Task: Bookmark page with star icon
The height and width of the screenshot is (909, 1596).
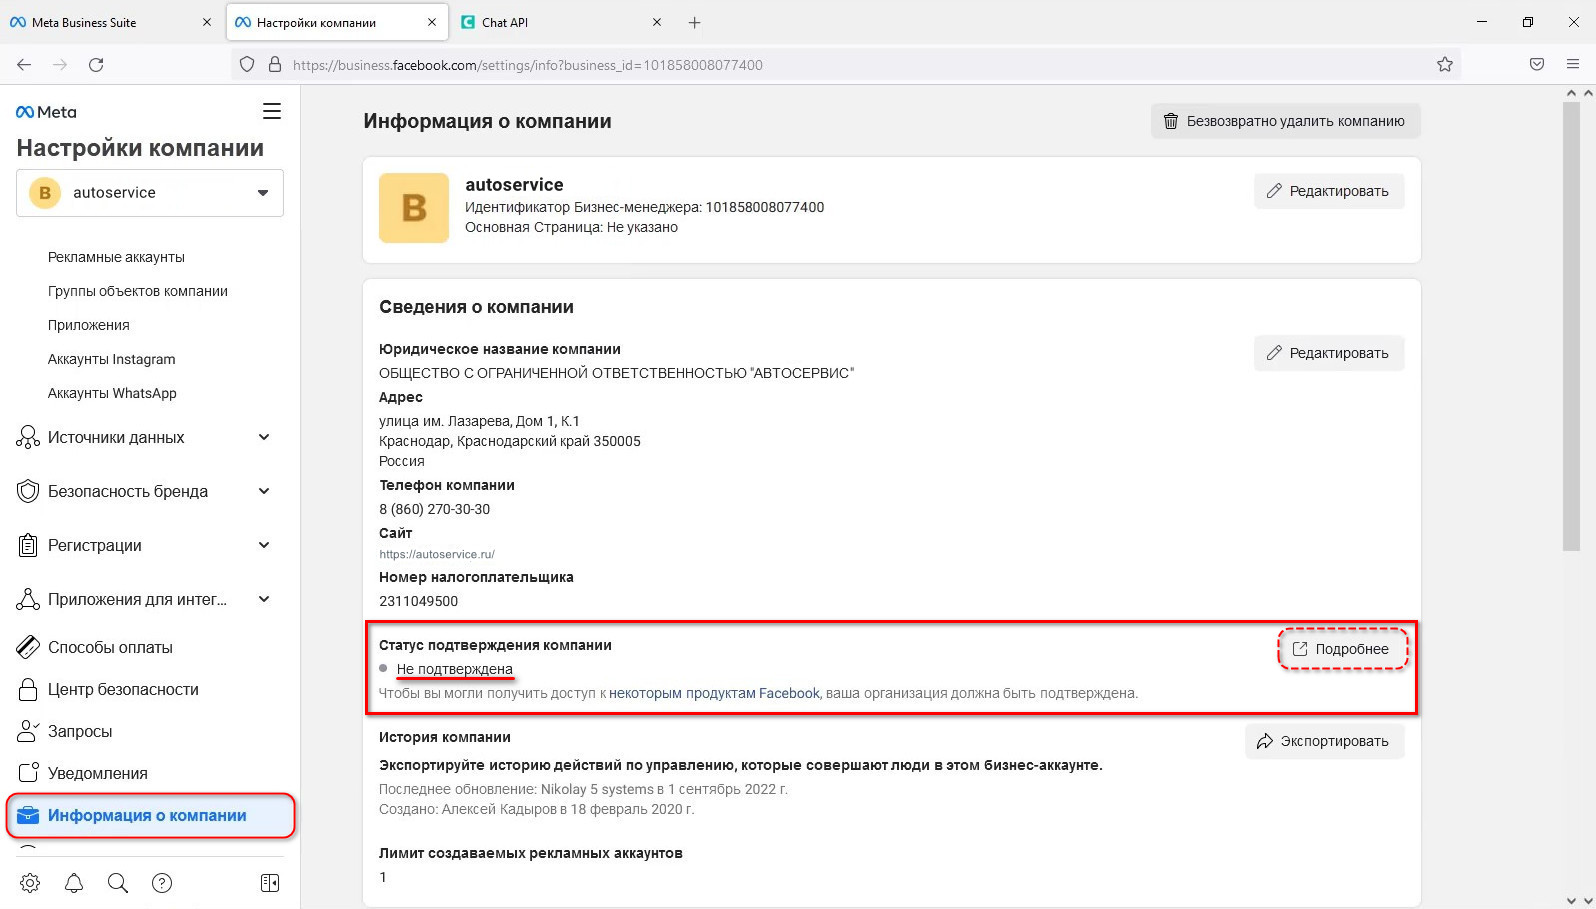Action: (1445, 65)
